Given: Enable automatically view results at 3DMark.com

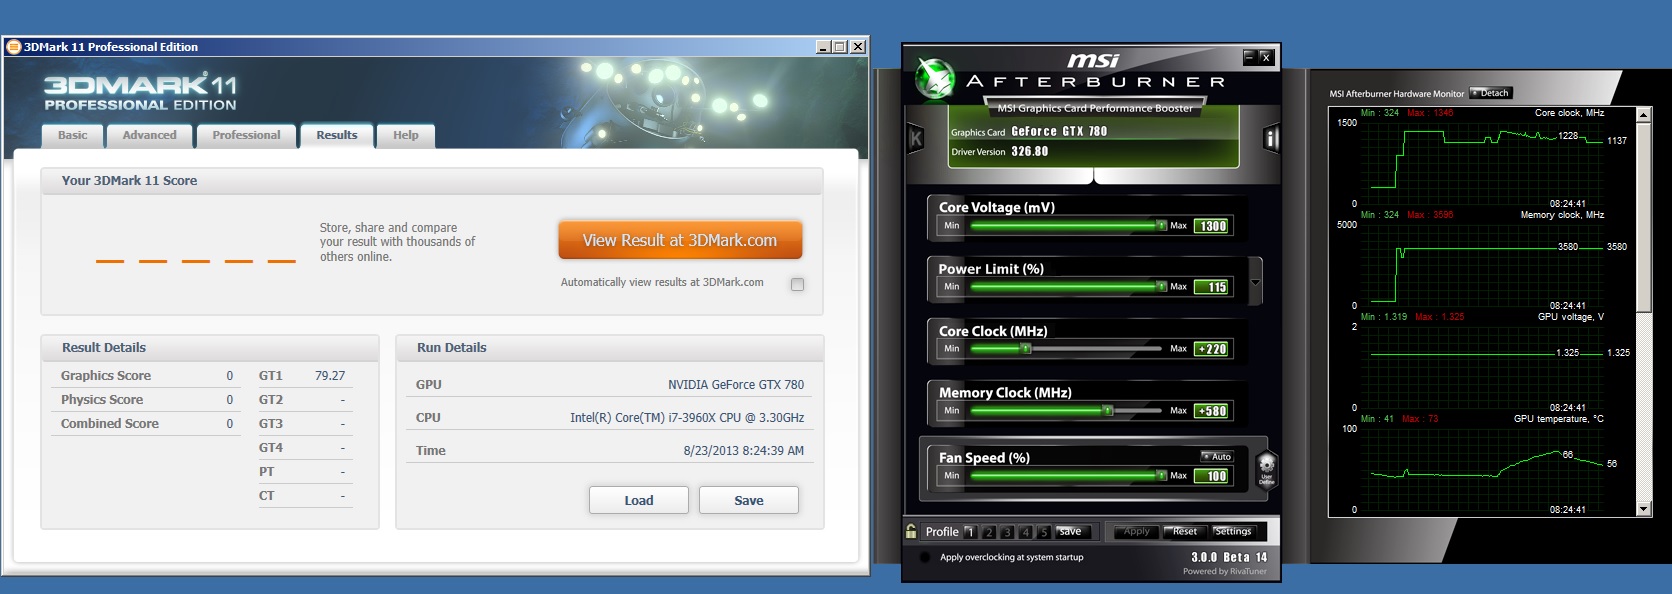Looking at the screenshot, I should tap(797, 284).
